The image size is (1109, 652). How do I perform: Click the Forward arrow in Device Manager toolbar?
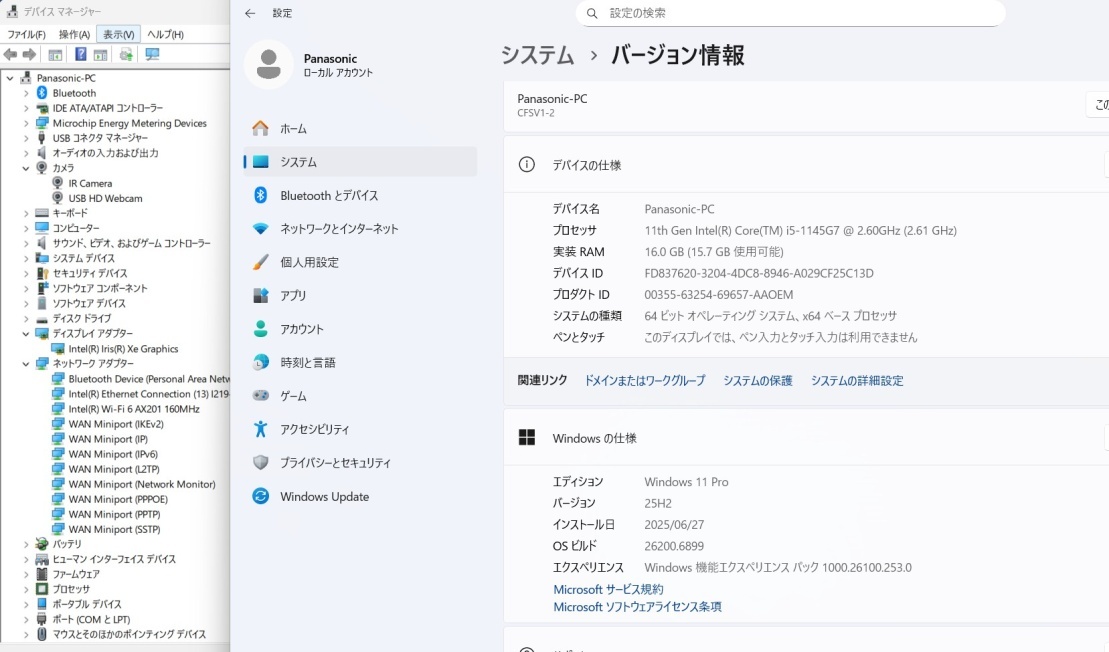[29, 54]
